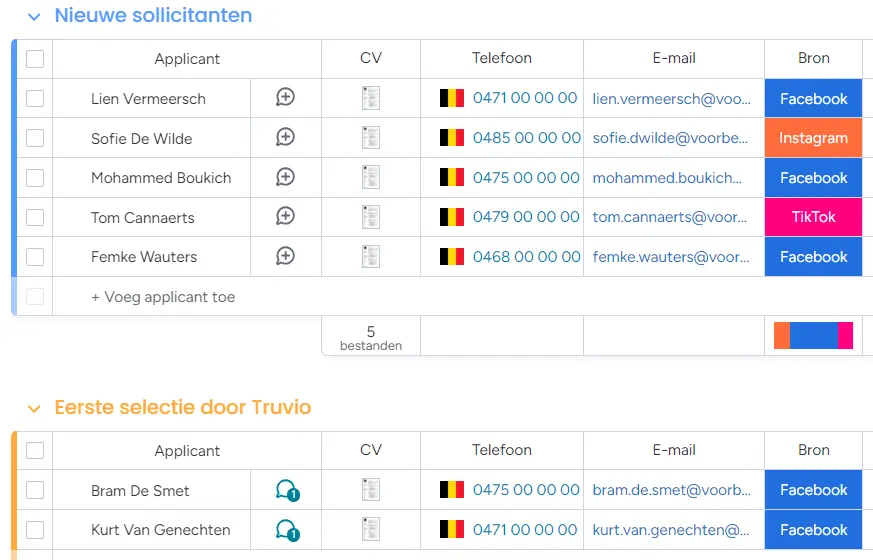
Task: Open conversation icon for Lien Vermeersch
Action: click(285, 98)
